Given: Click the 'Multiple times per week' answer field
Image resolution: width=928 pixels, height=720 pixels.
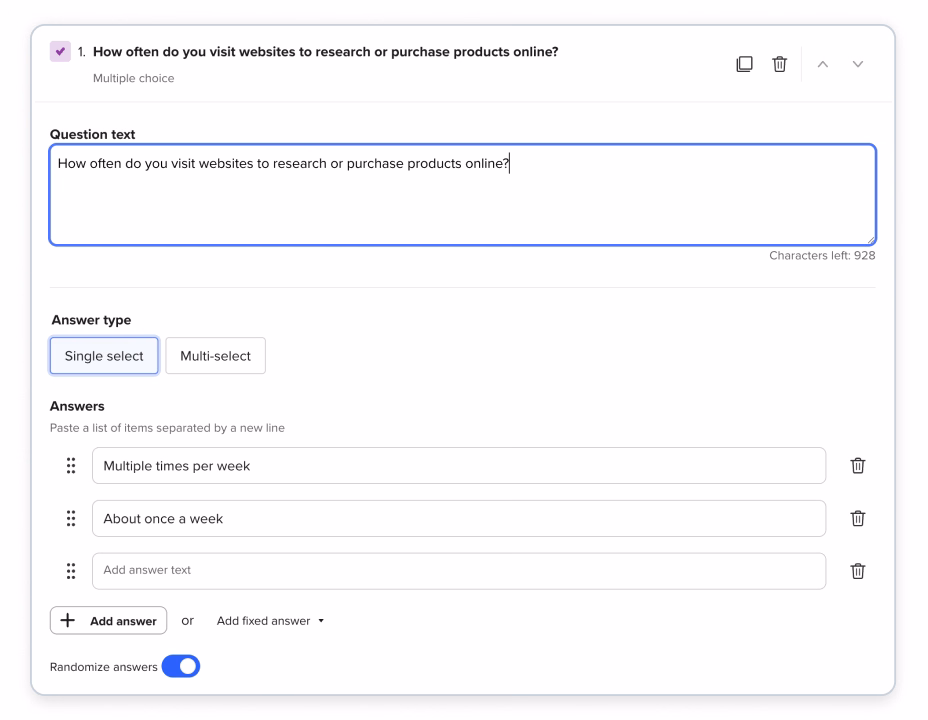Looking at the screenshot, I should click(x=459, y=466).
